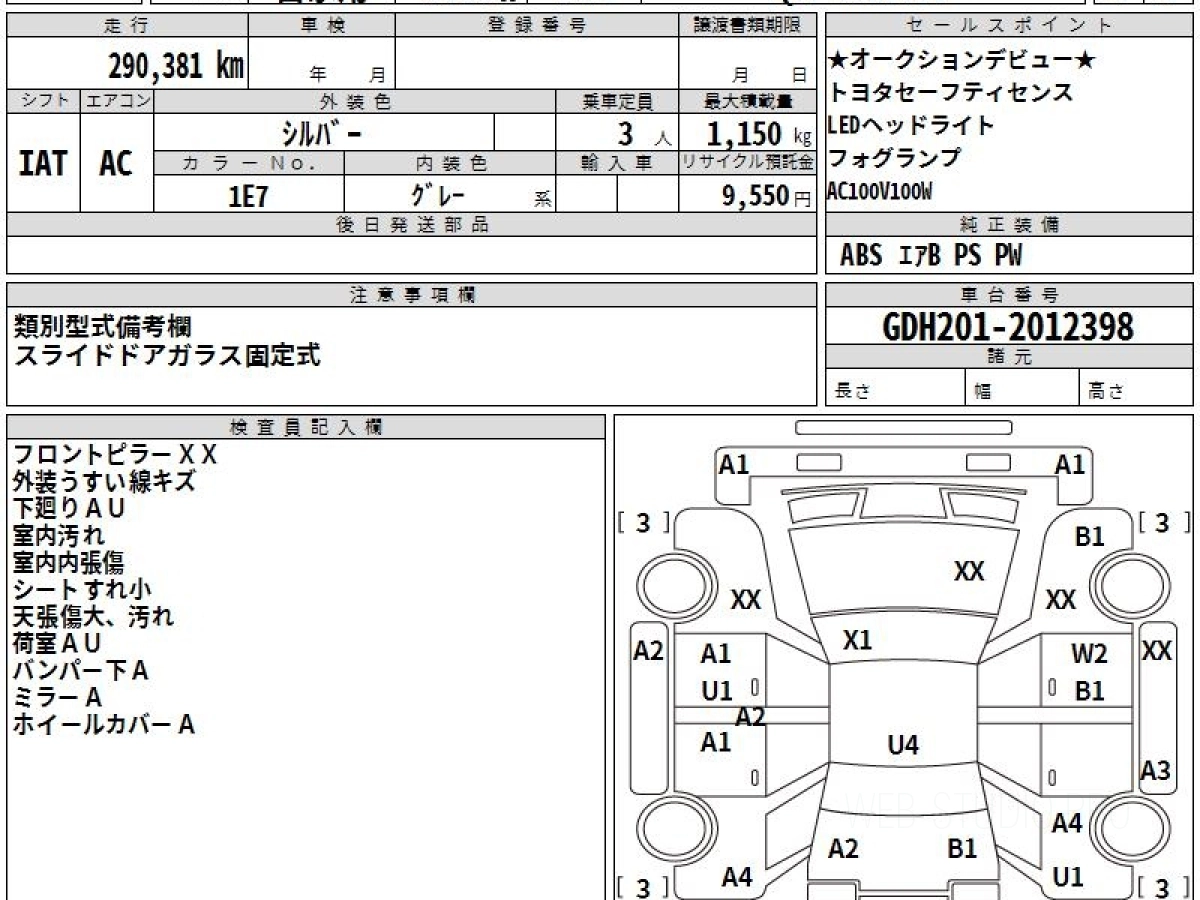Viewport: 1200px width, 900px height.
Task: Select the mileage value 290,381 km
Action: pyautogui.click(x=176, y=65)
